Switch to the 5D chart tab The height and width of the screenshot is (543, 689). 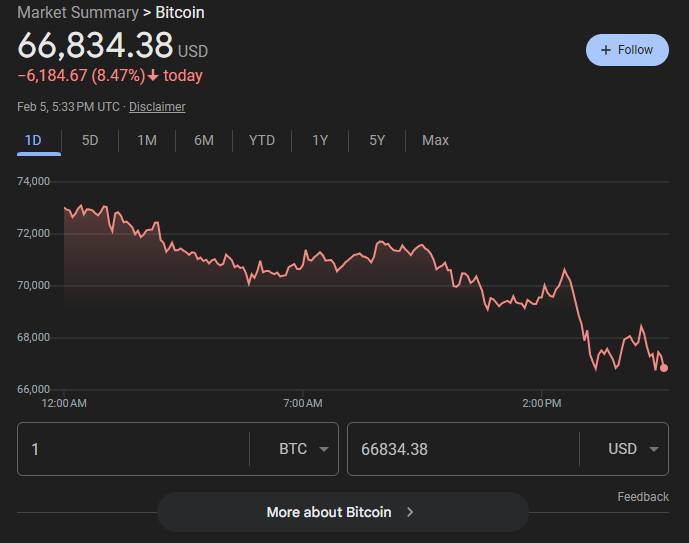point(90,140)
